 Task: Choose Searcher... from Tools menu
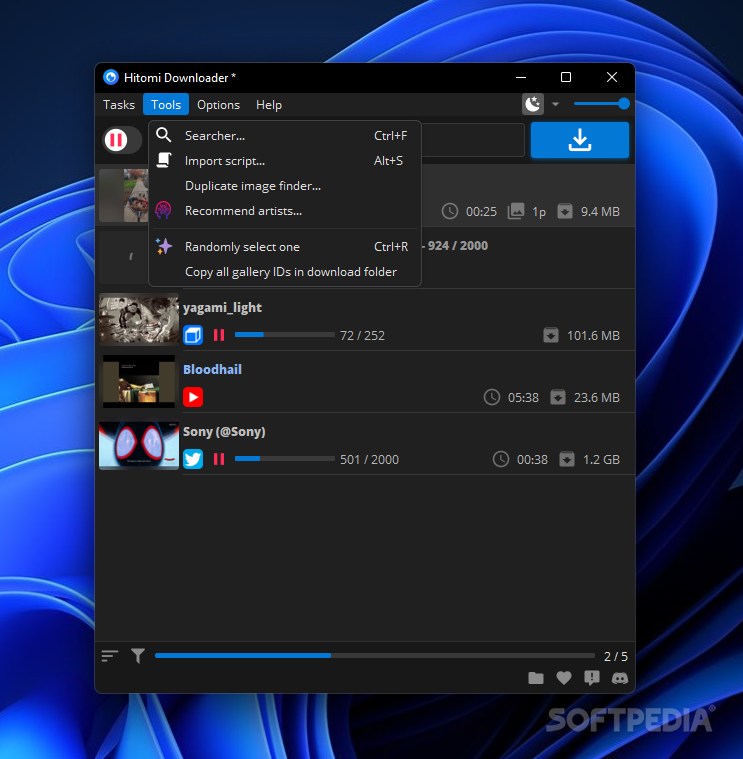coord(285,136)
